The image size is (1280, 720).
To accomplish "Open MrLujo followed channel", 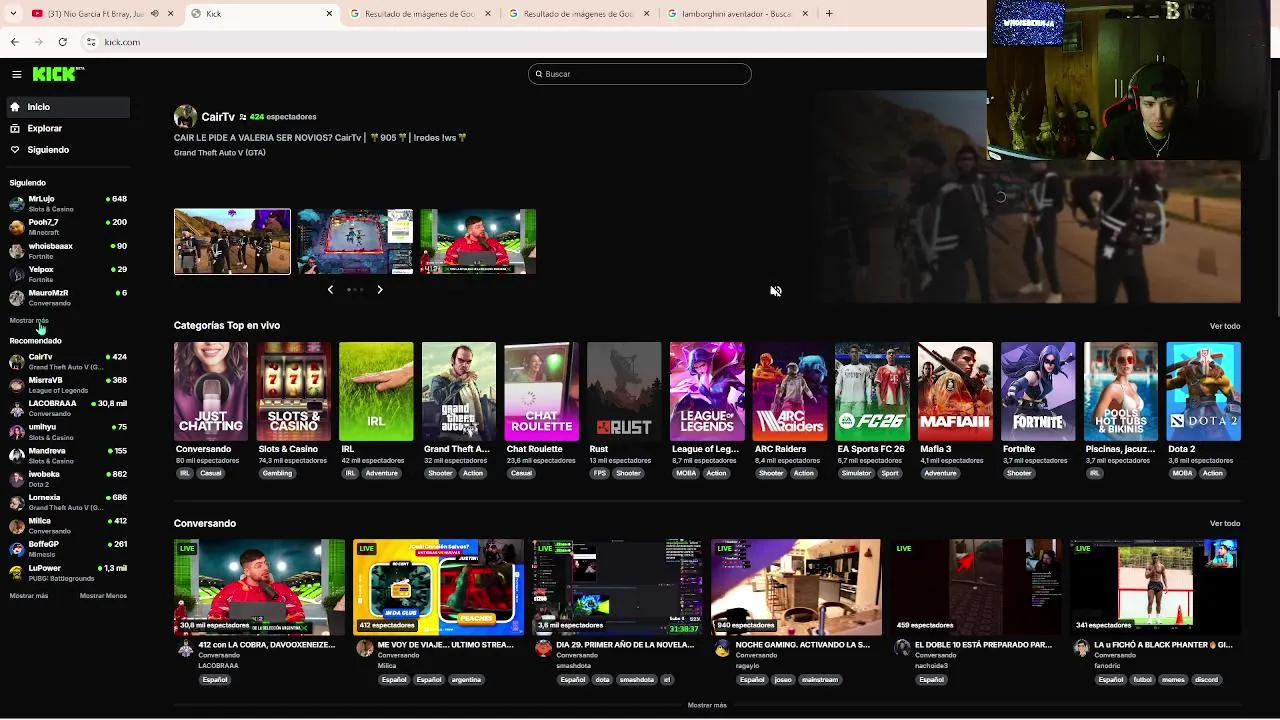I will (x=67, y=203).
